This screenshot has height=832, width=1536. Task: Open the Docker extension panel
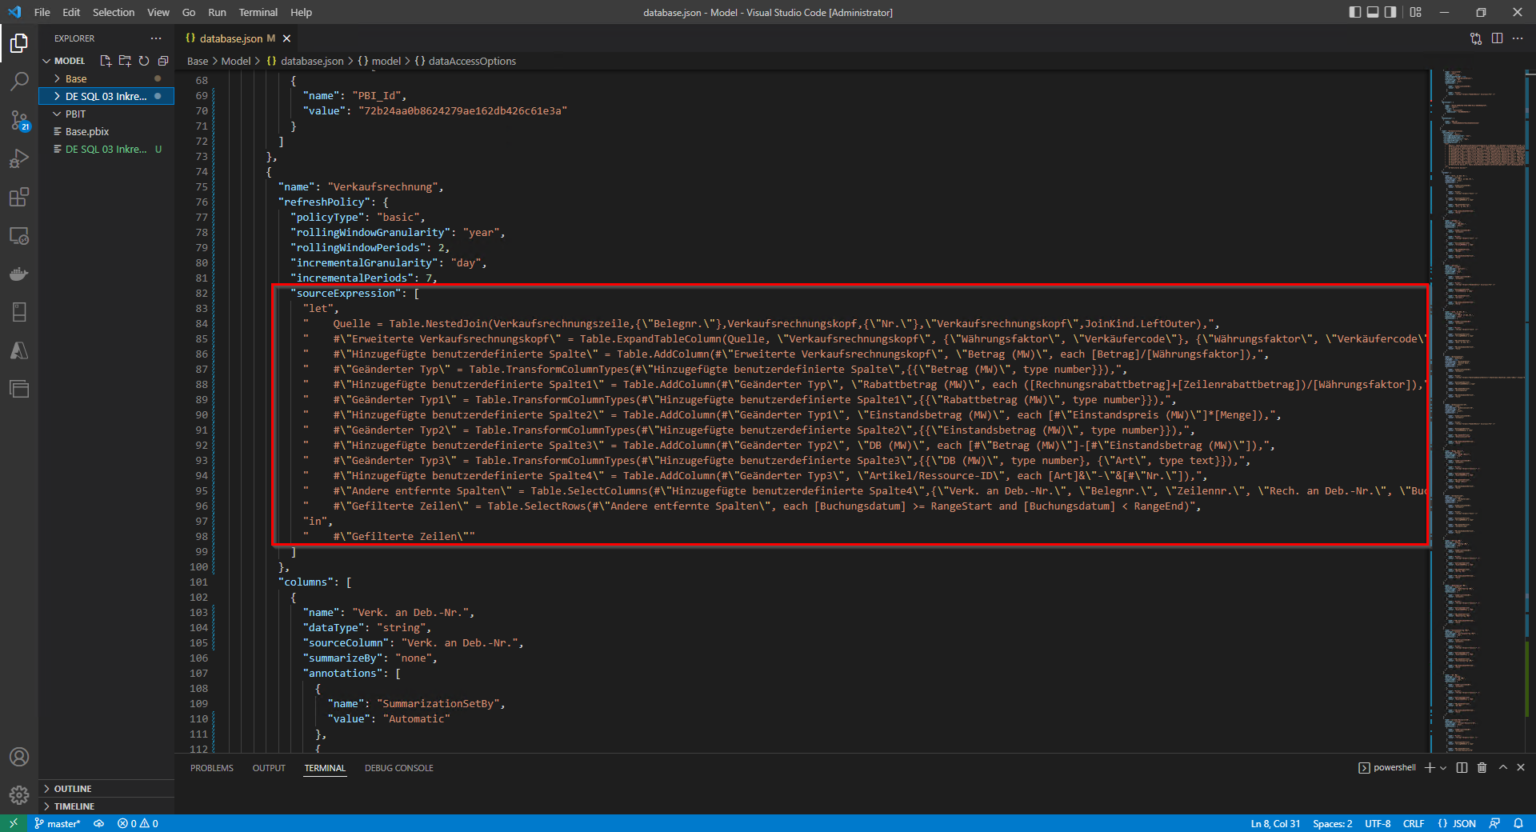coord(19,273)
